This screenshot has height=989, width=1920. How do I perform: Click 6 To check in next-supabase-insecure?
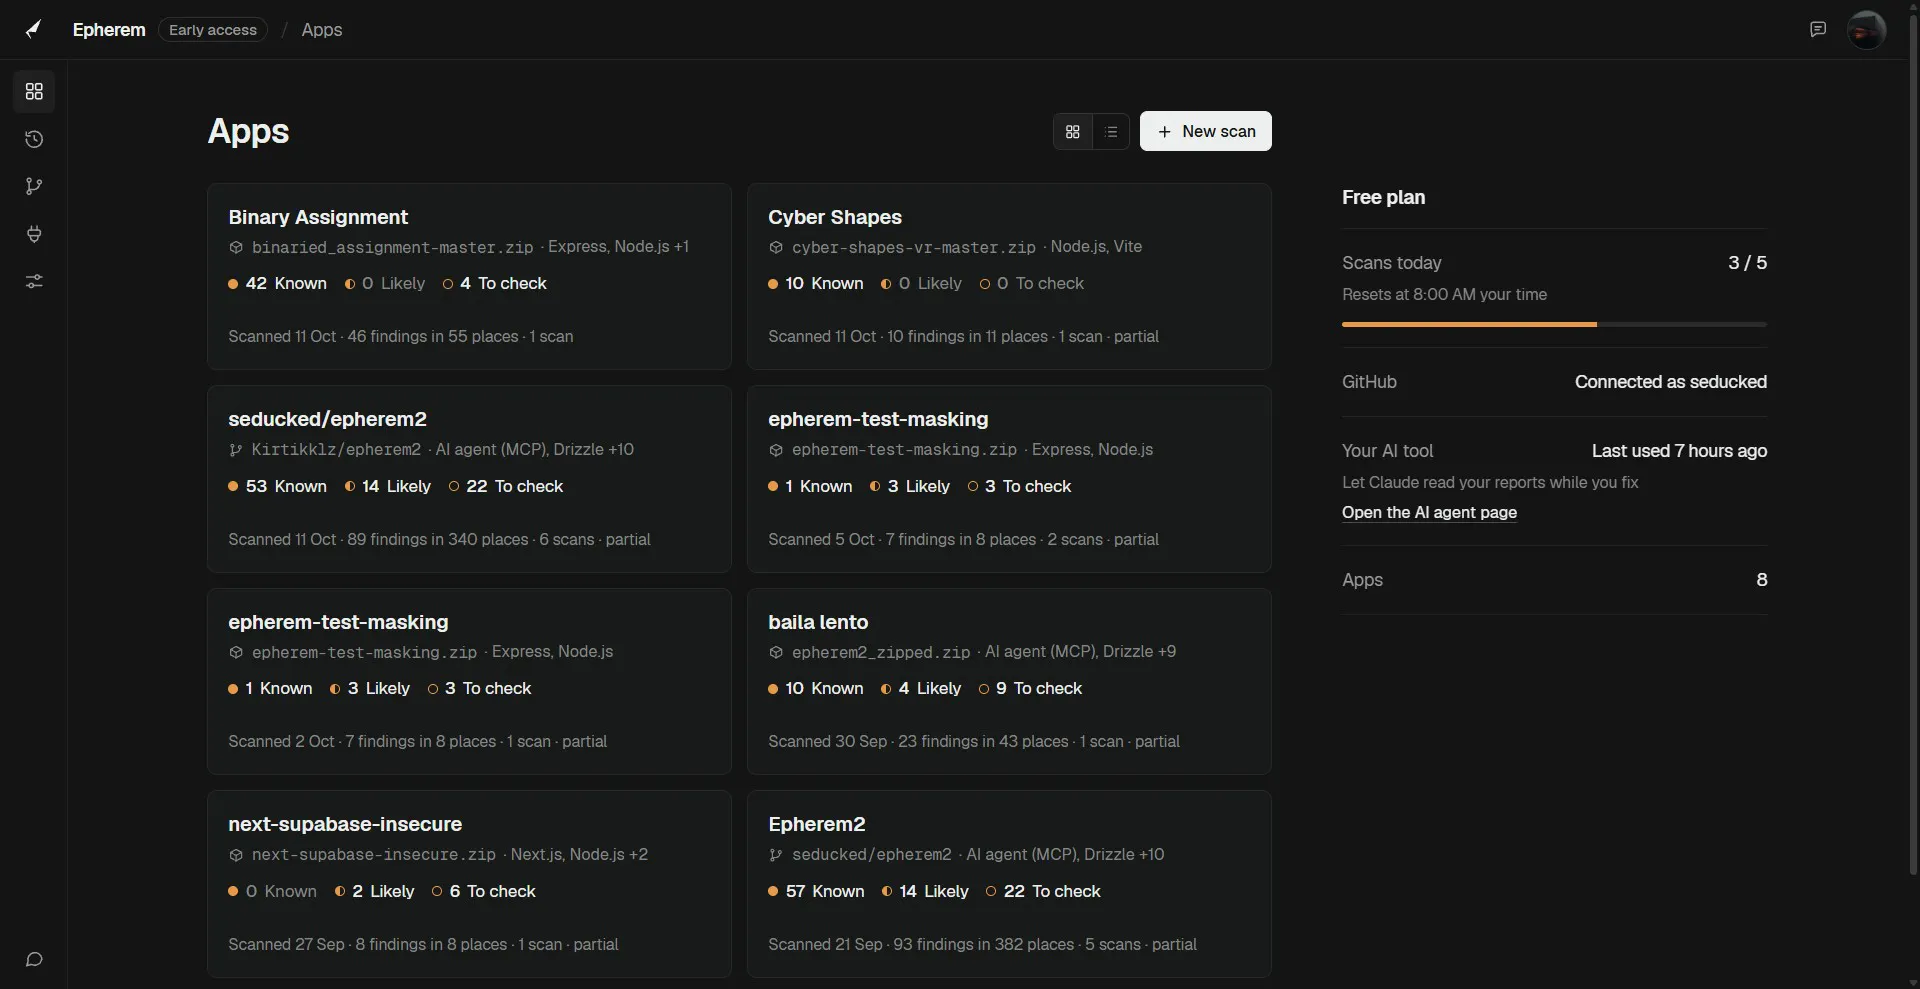tap(484, 891)
